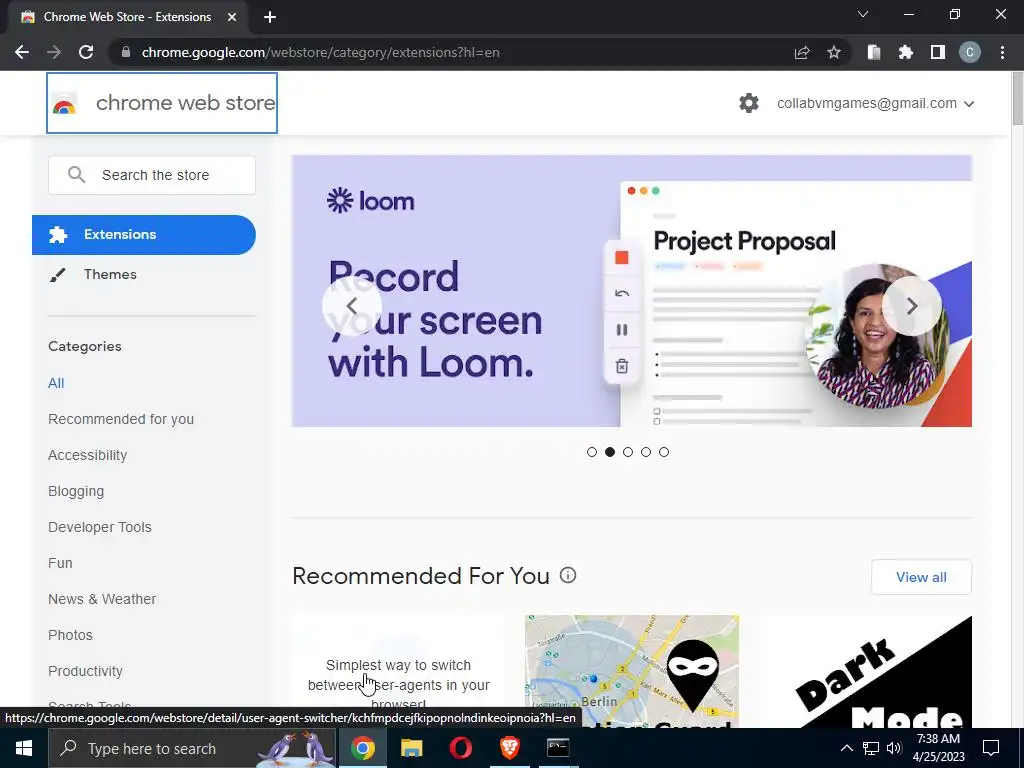
Task: Open the Chrome three-dot menu
Action: [x=1002, y=52]
